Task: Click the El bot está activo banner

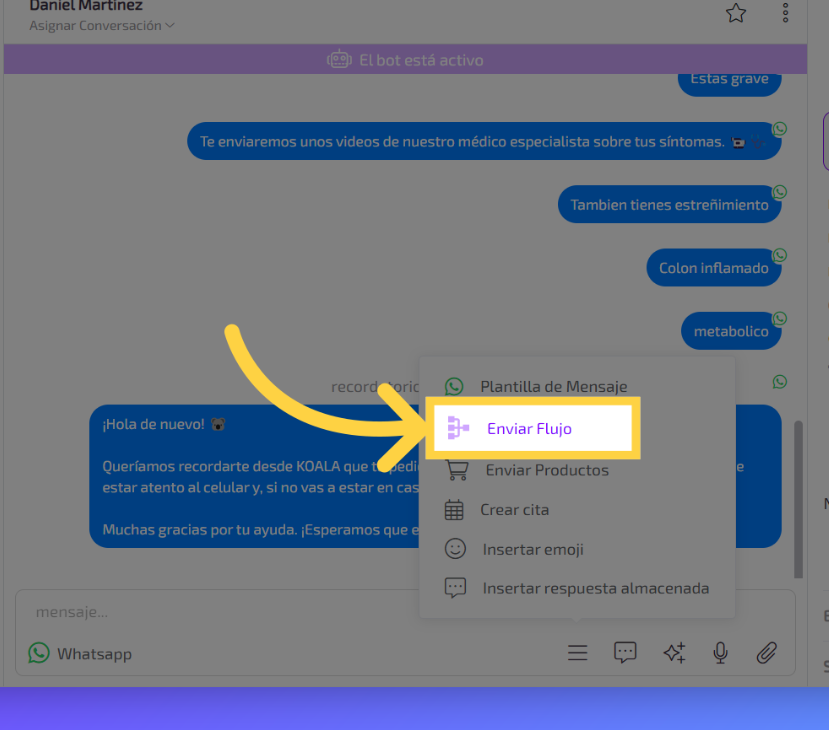Action: [x=405, y=60]
